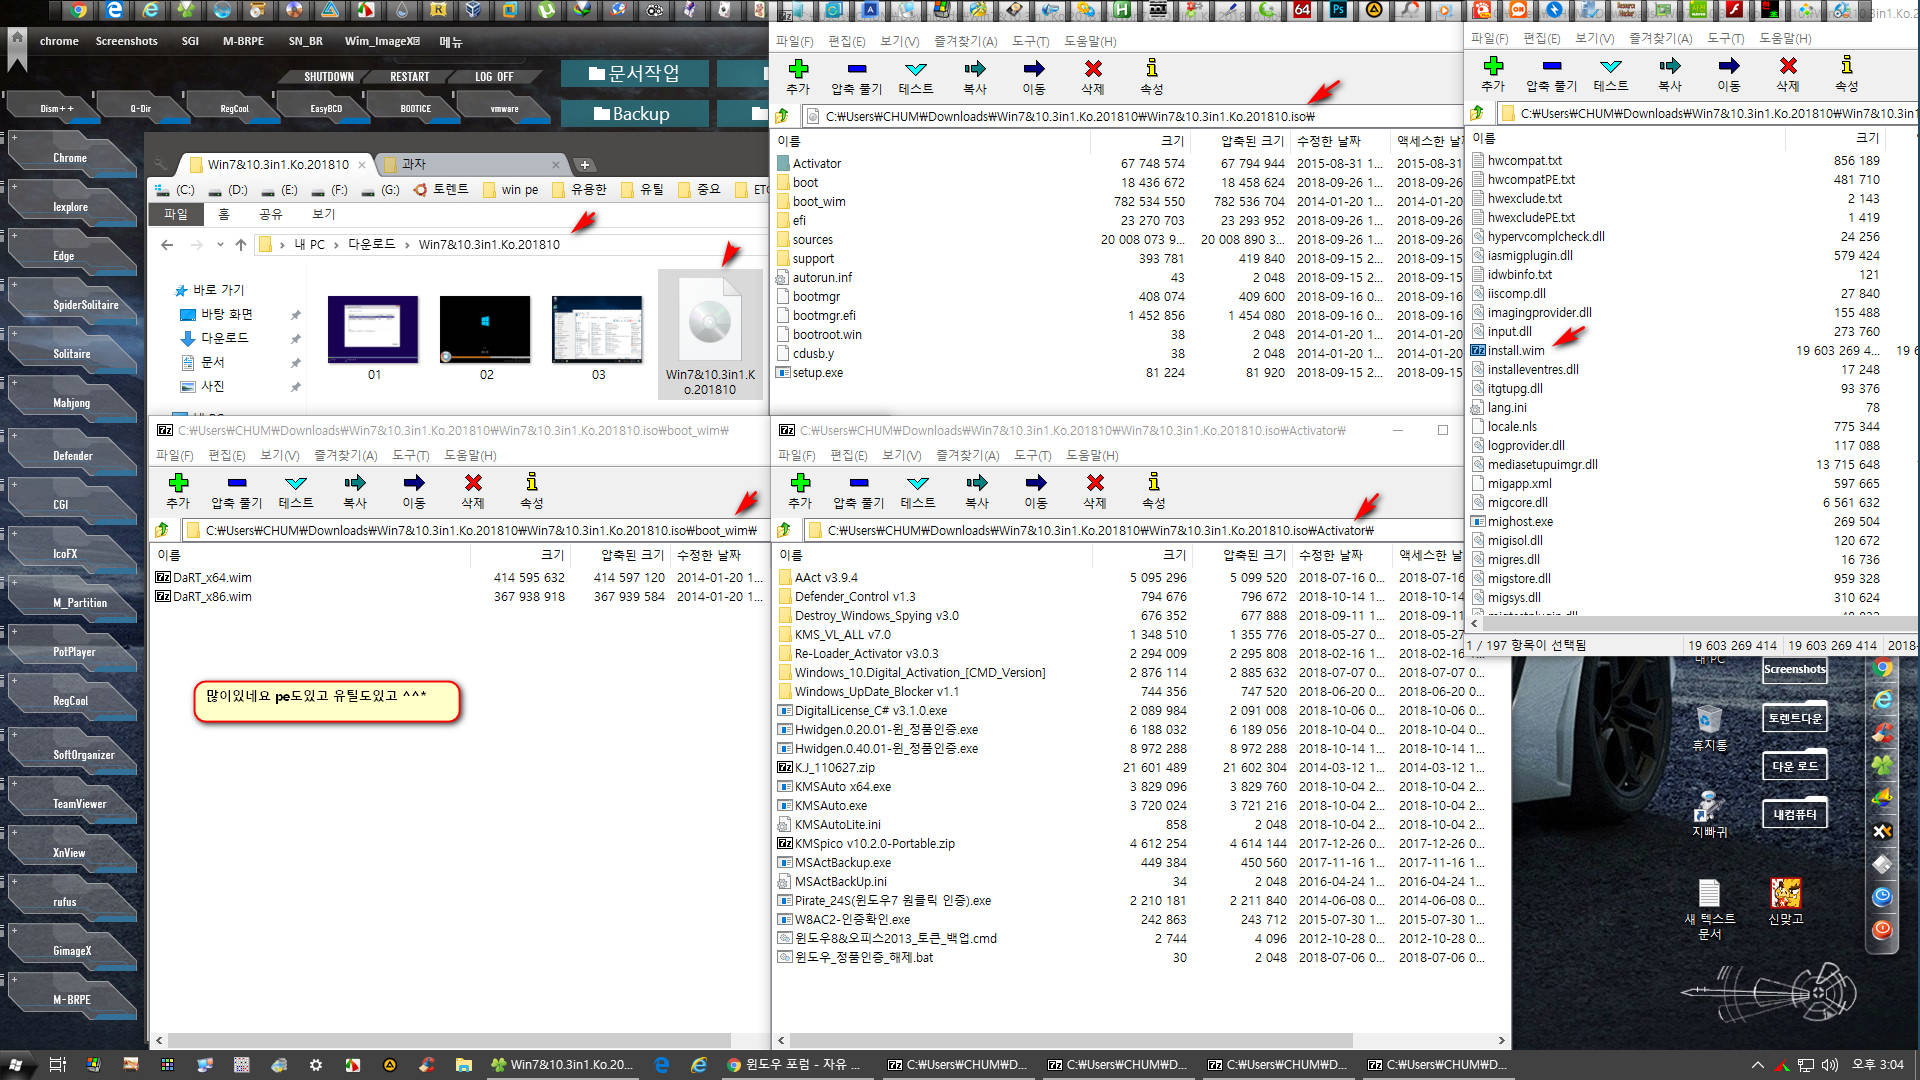Select thumbnail 03 in Explorer
The image size is (1920, 1080).
click(597, 338)
